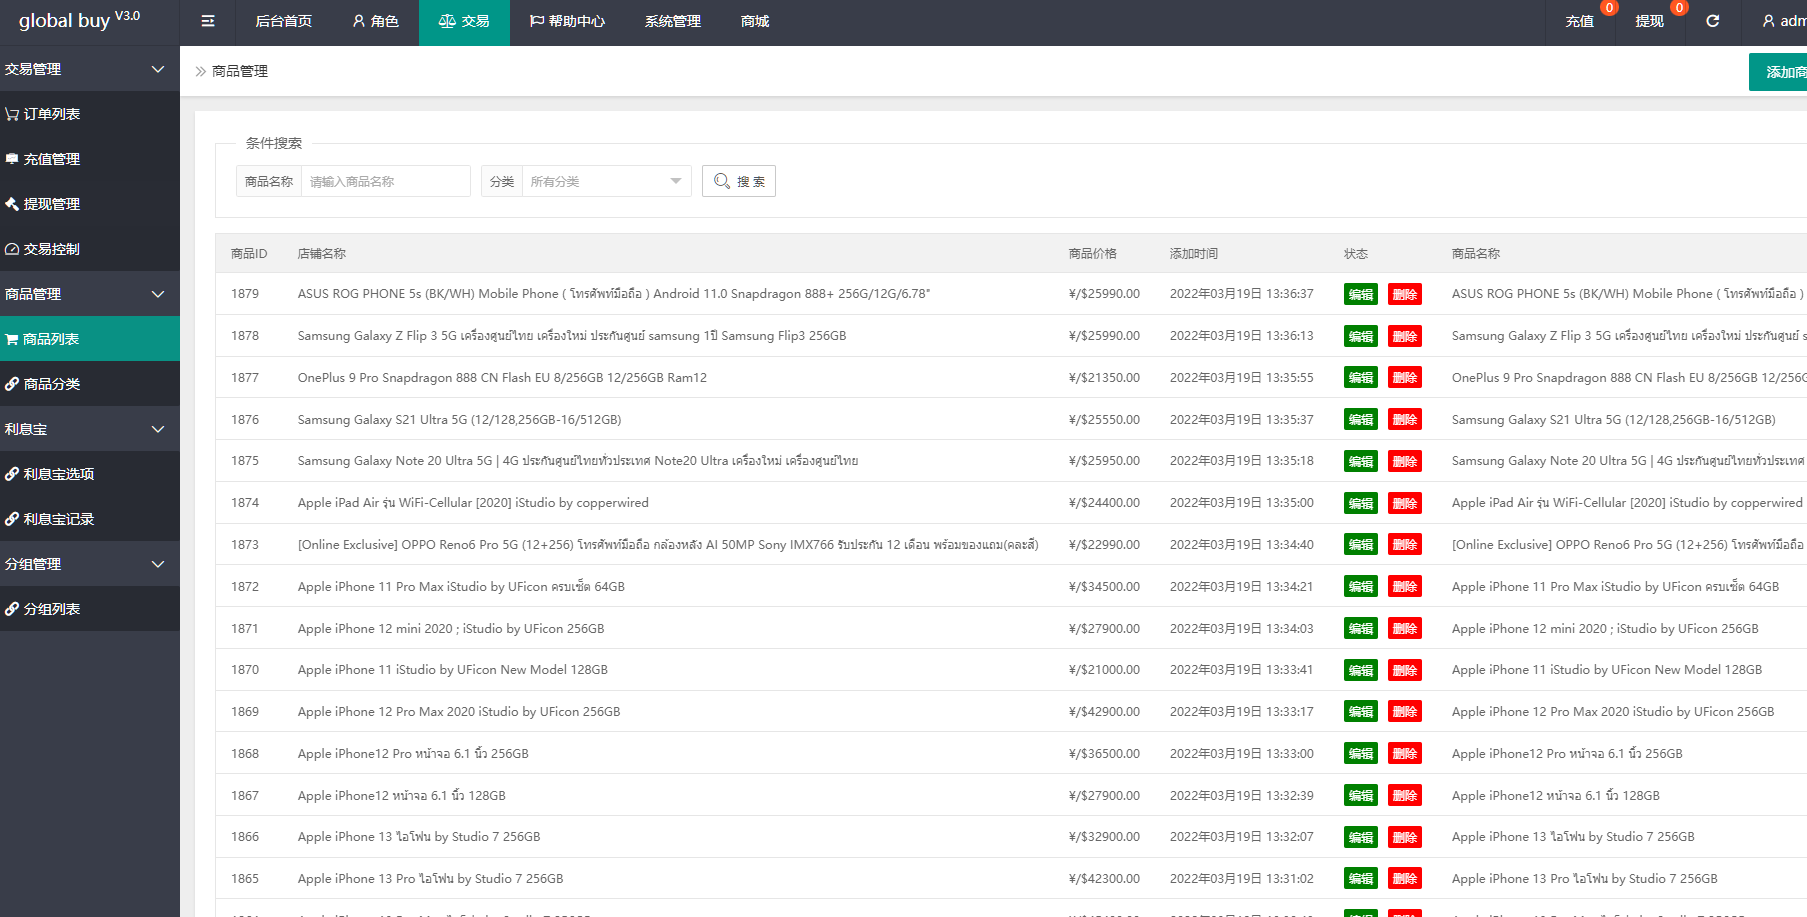Image resolution: width=1807 pixels, height=917 pixels.
Task: Focus the 商品名称 search input field
Action: click(385, 181)
